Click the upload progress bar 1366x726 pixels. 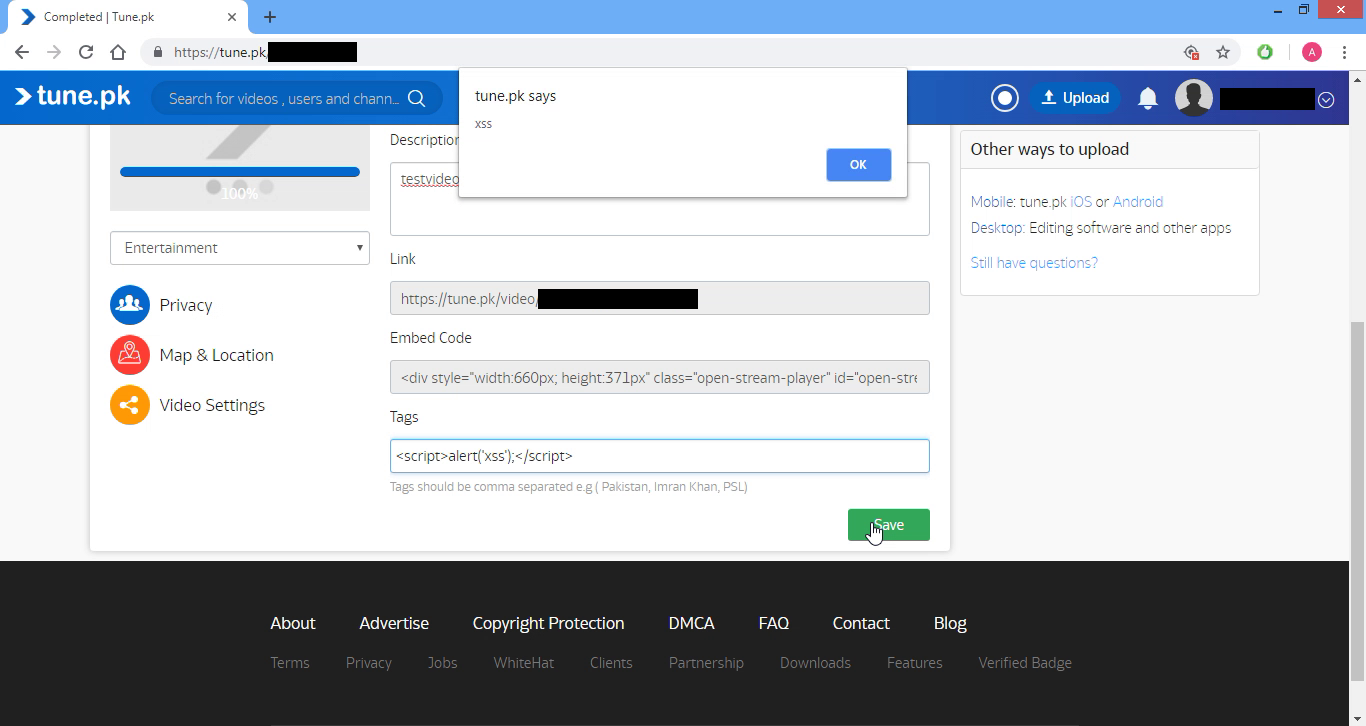pyautogui.click(x=240, y=172)
